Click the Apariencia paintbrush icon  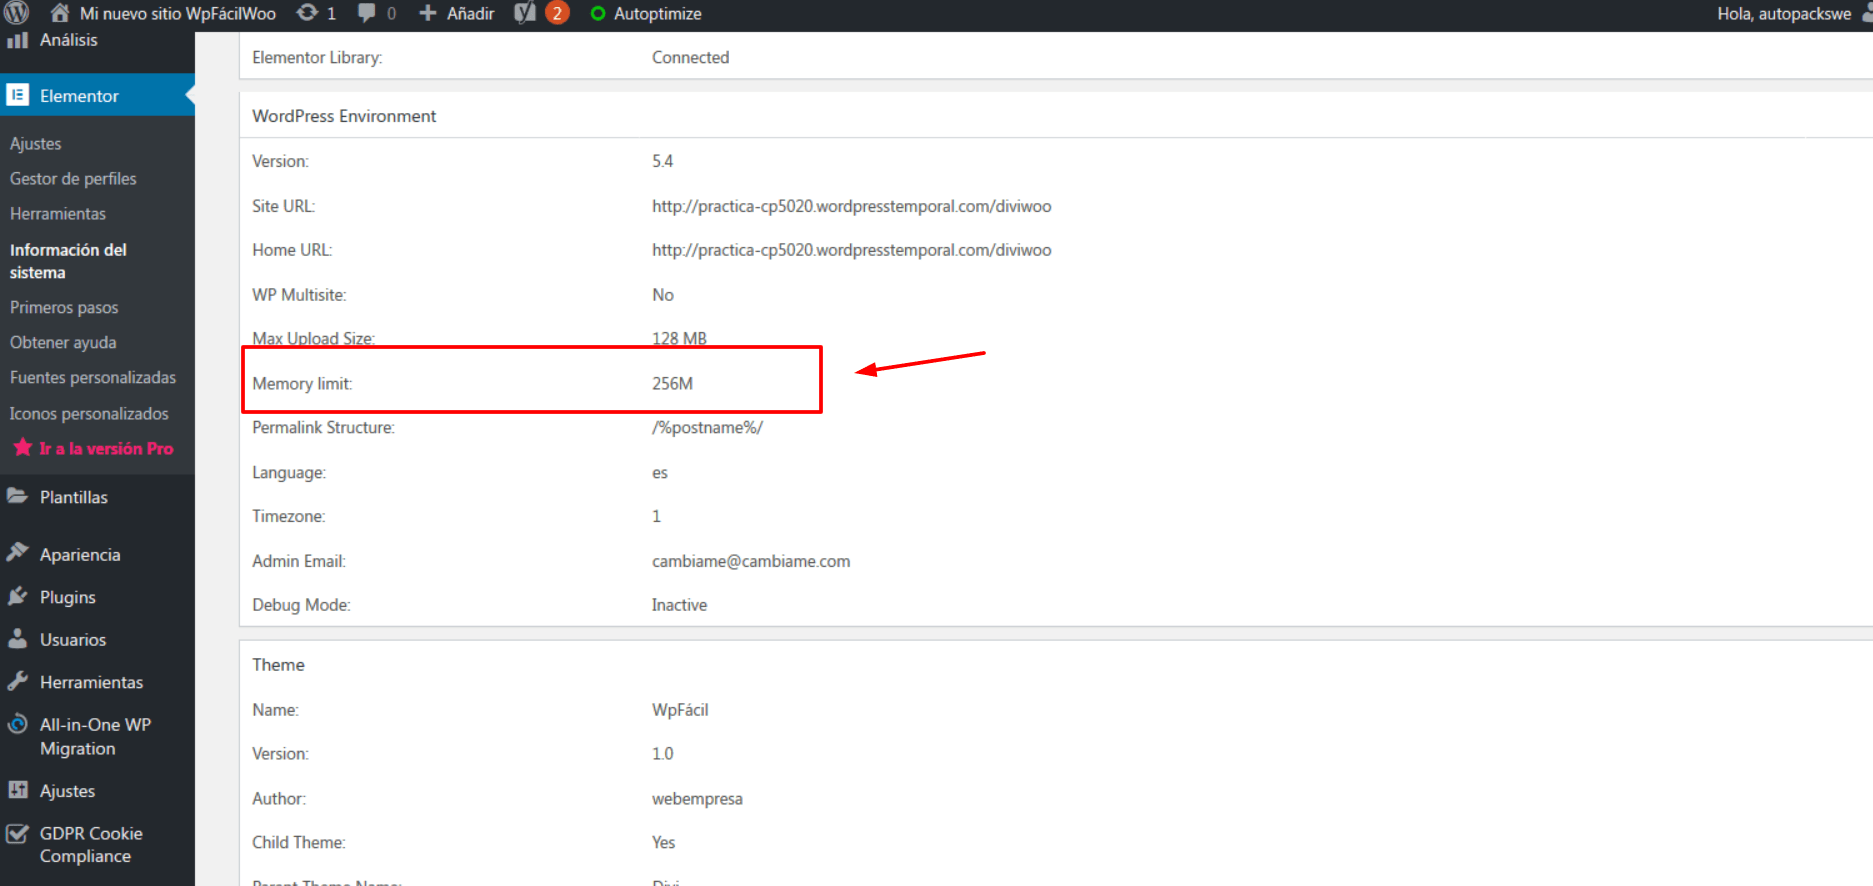pyautogui.click(x=17, y=553)
